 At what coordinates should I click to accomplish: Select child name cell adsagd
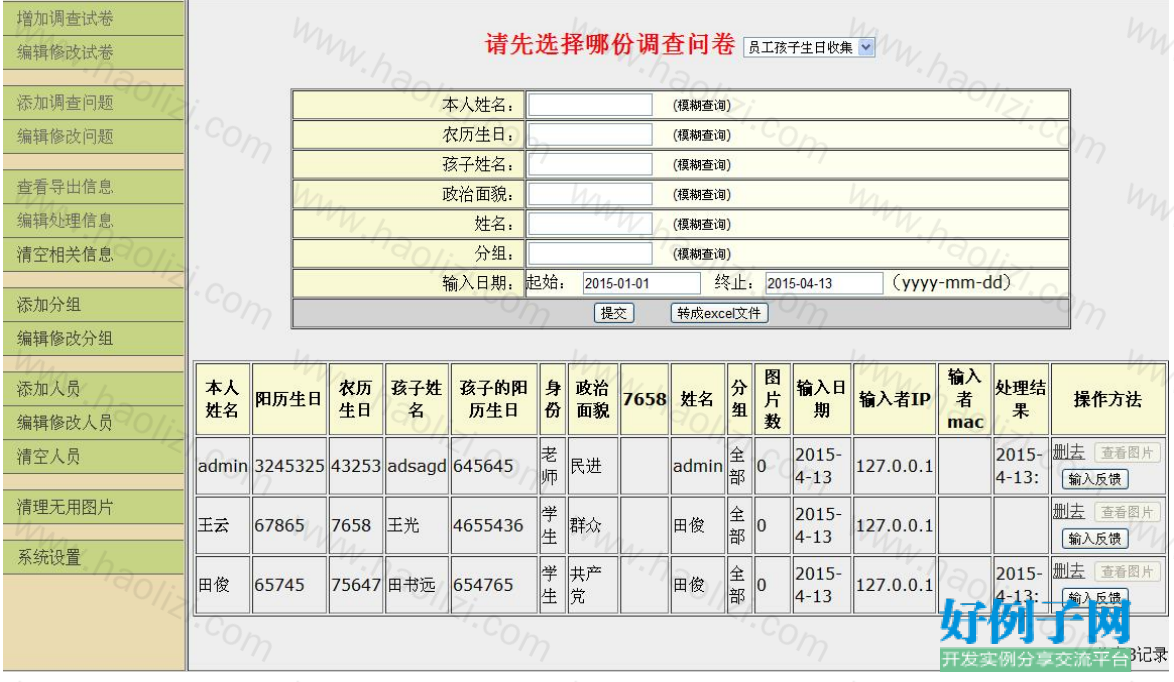(x=417, y=466)
